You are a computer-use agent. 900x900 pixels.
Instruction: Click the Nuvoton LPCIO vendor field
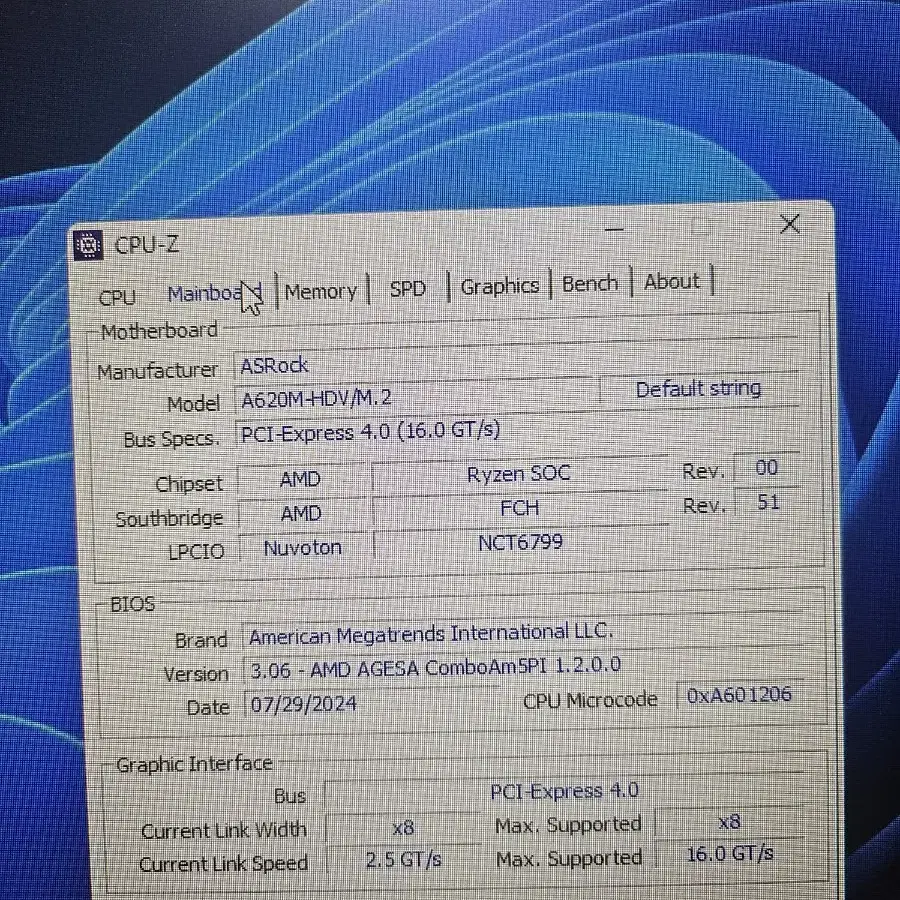point(302,548)
